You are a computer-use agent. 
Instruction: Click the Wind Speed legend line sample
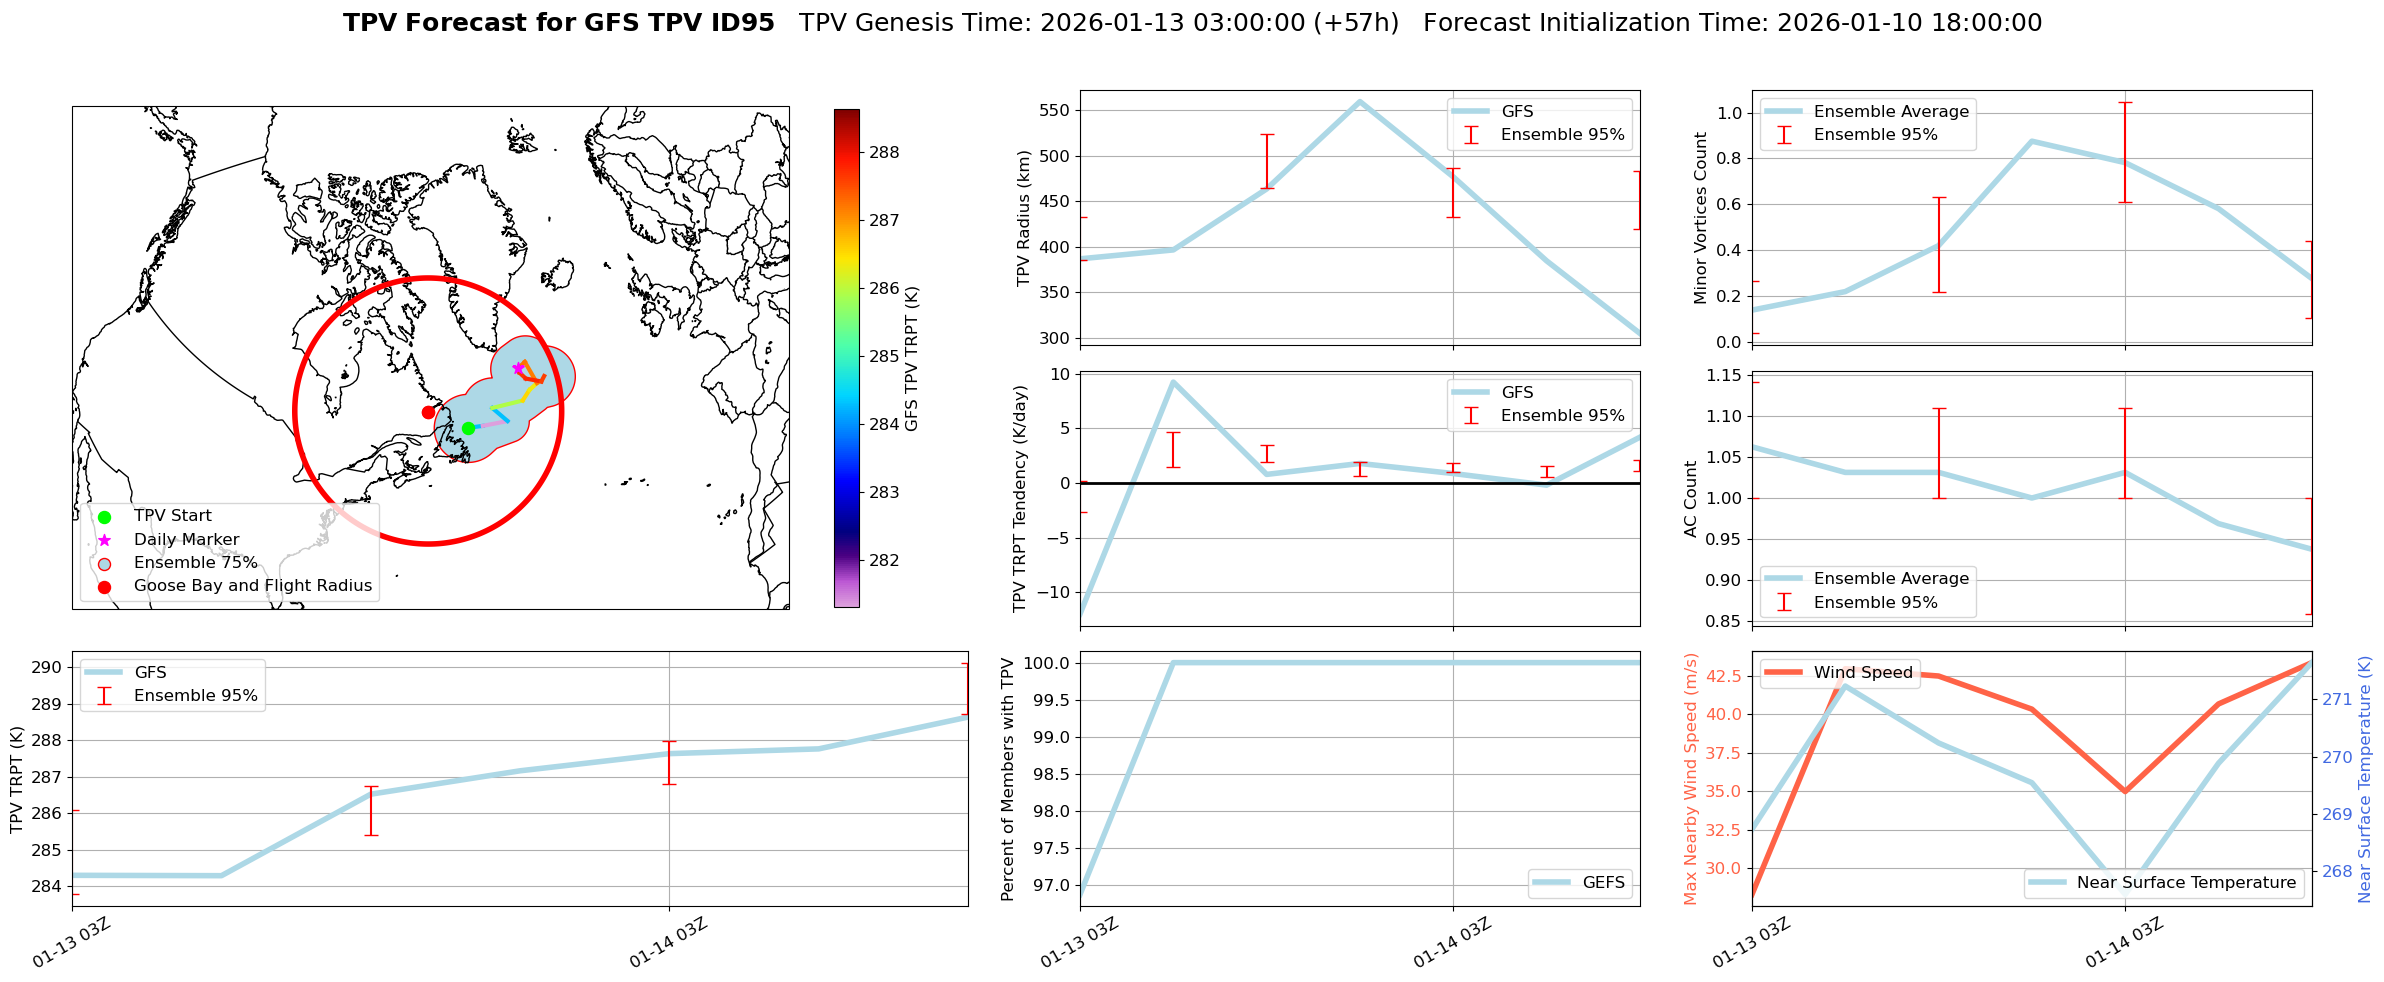pos(1783,673)
